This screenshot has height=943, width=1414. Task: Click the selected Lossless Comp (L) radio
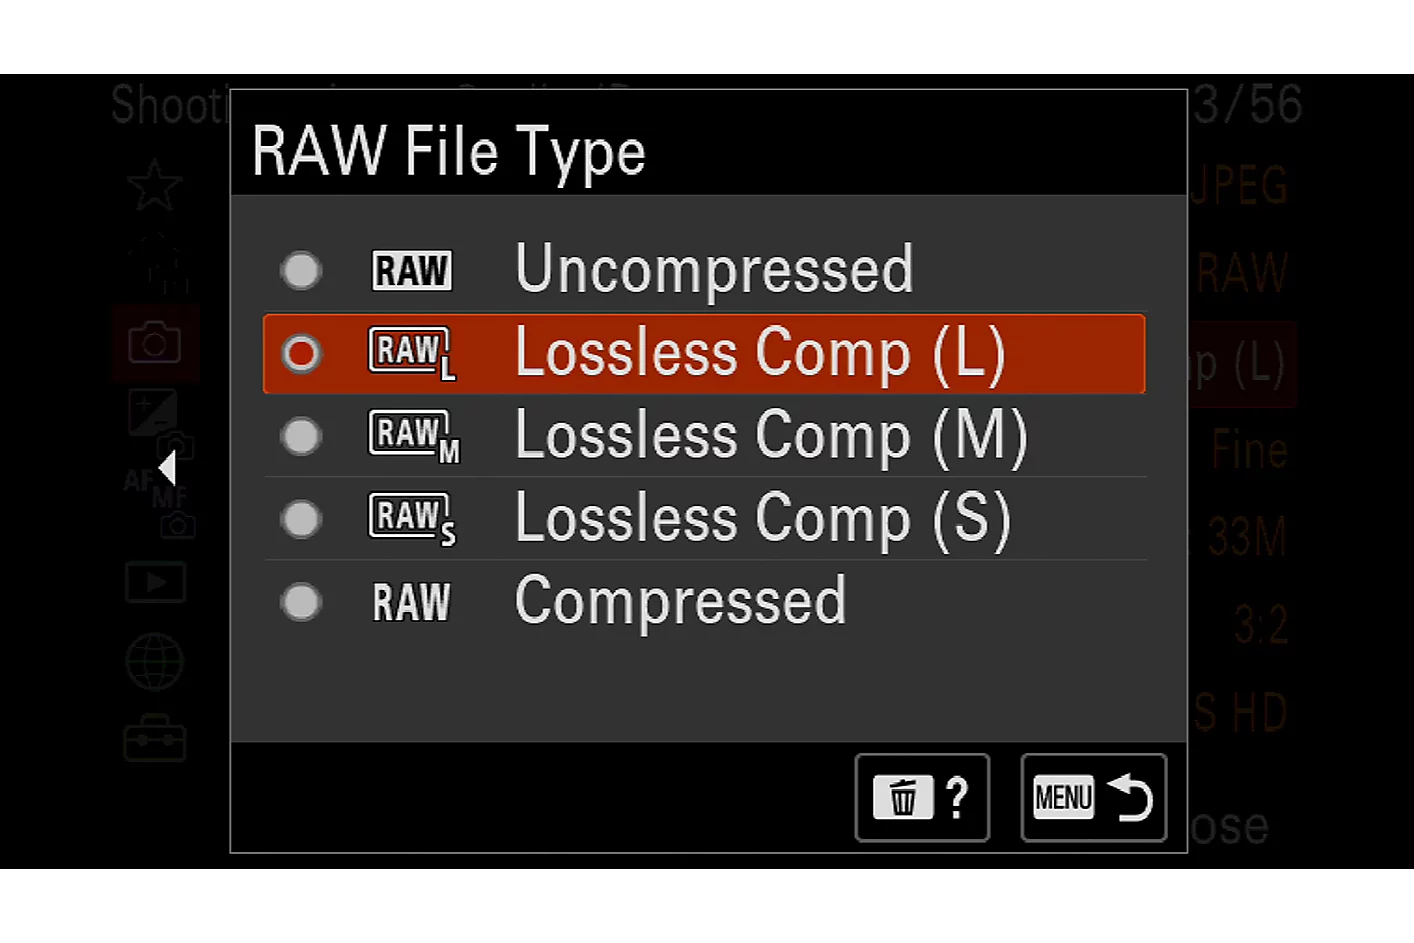(301, 353)
